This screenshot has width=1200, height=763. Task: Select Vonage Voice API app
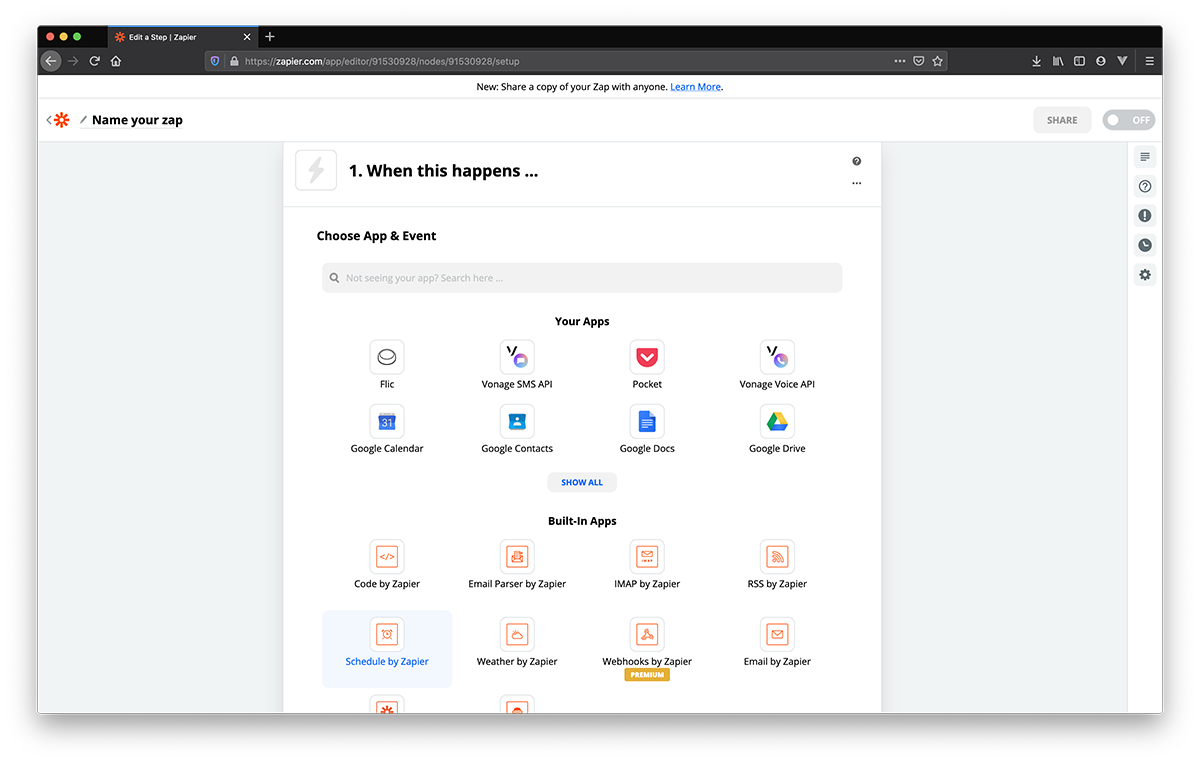[x=777, y=357]
